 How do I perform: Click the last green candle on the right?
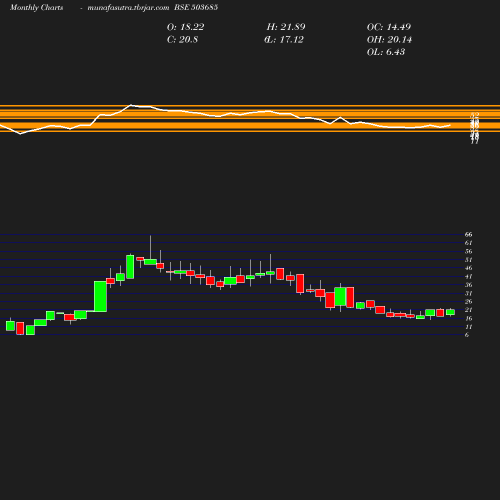tap(450, 312)
